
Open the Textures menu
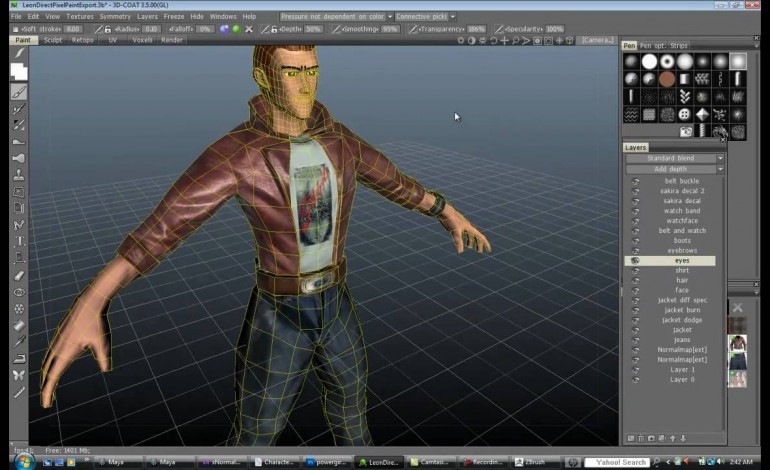tap(80, 17)
